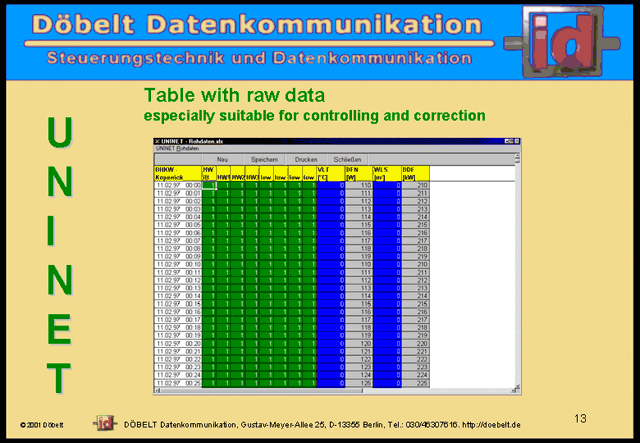The height and width of the screenshot is (443, 640).
Task: Click the Neu button
Action: coord(223,159)
